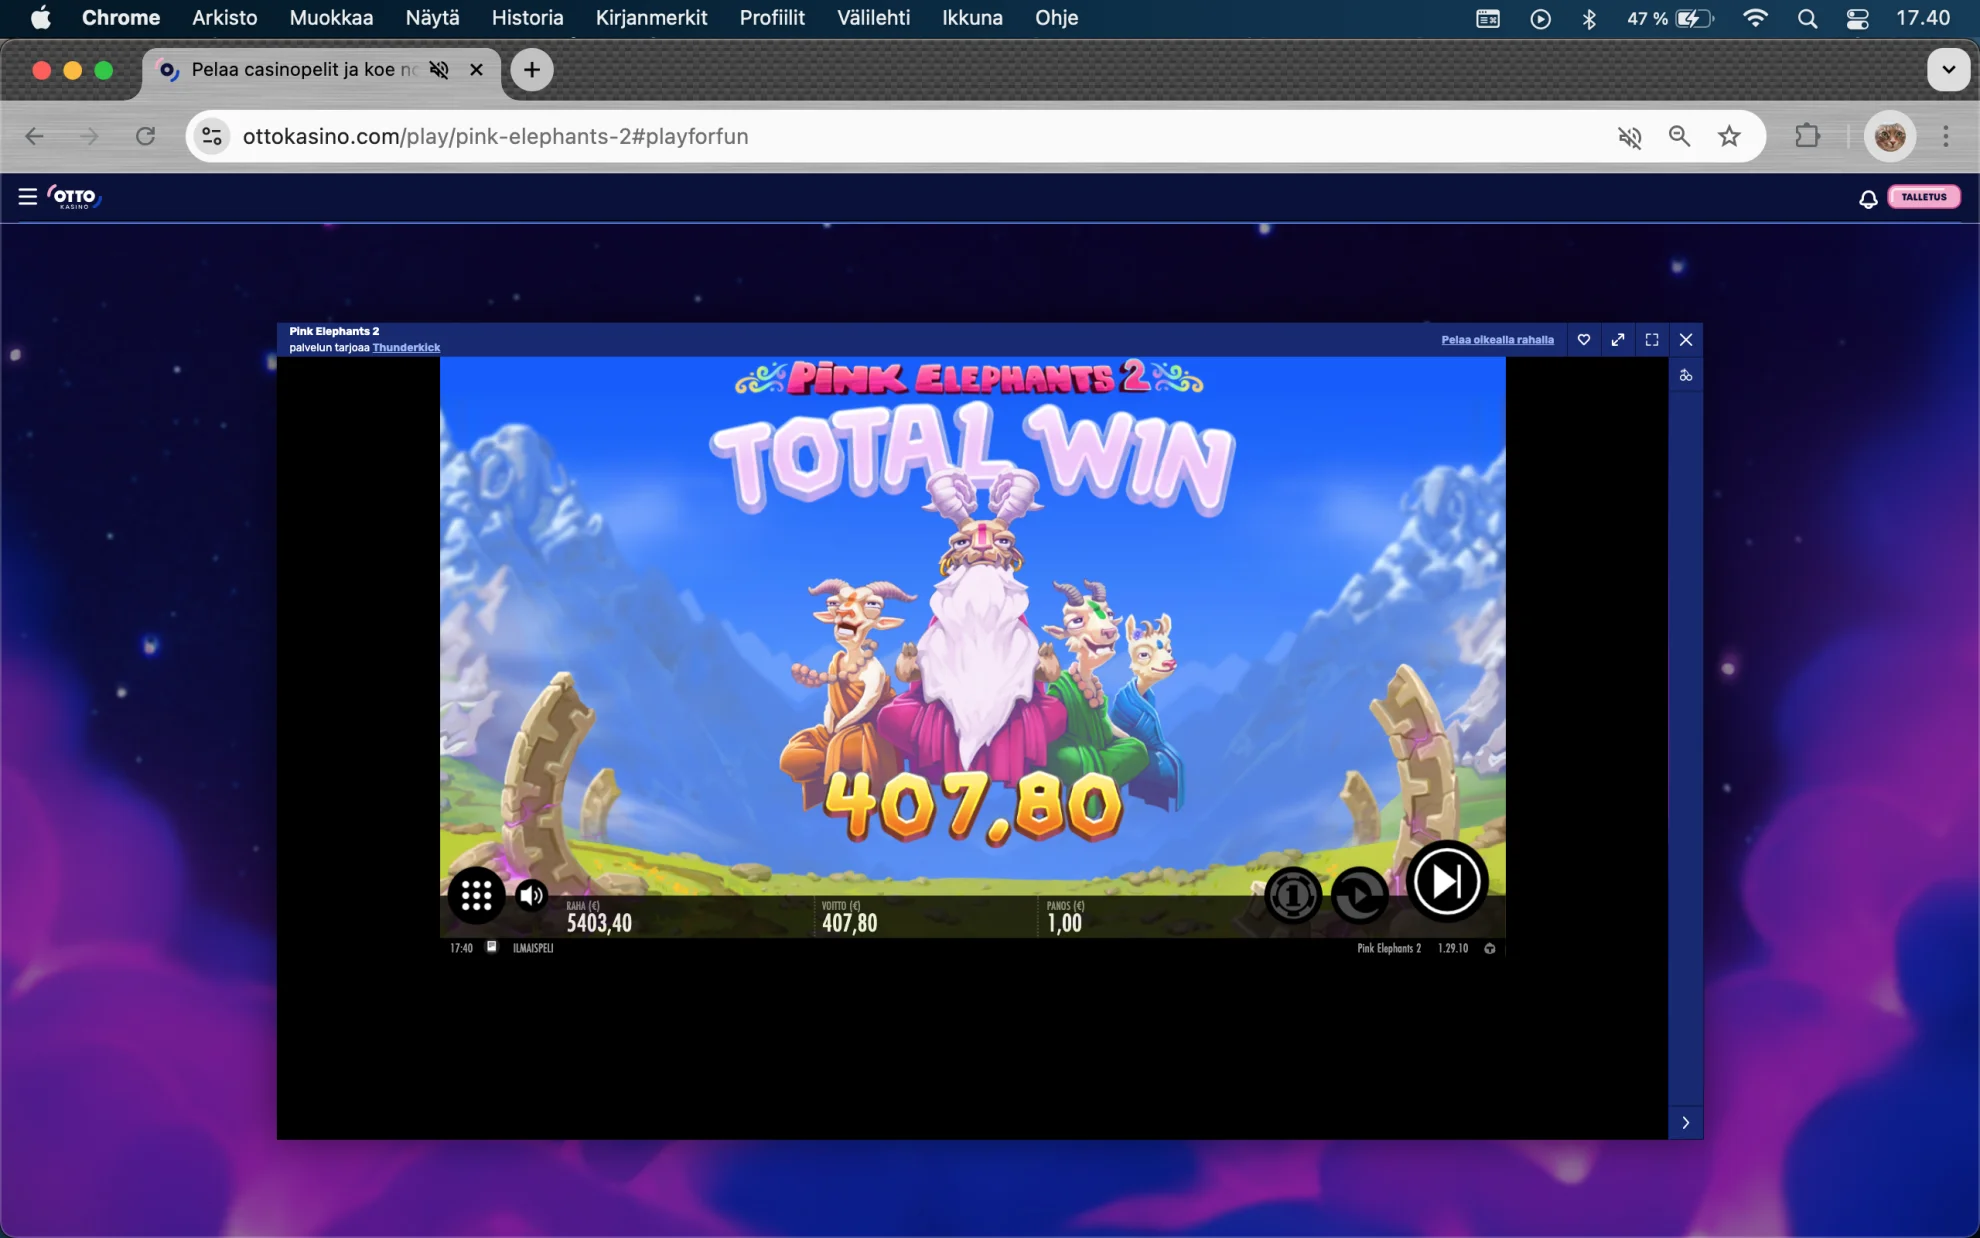Screen dimensions: 1980x1238
Task: Open Spotlight search in the menu bar
Action: point(1807,18)
